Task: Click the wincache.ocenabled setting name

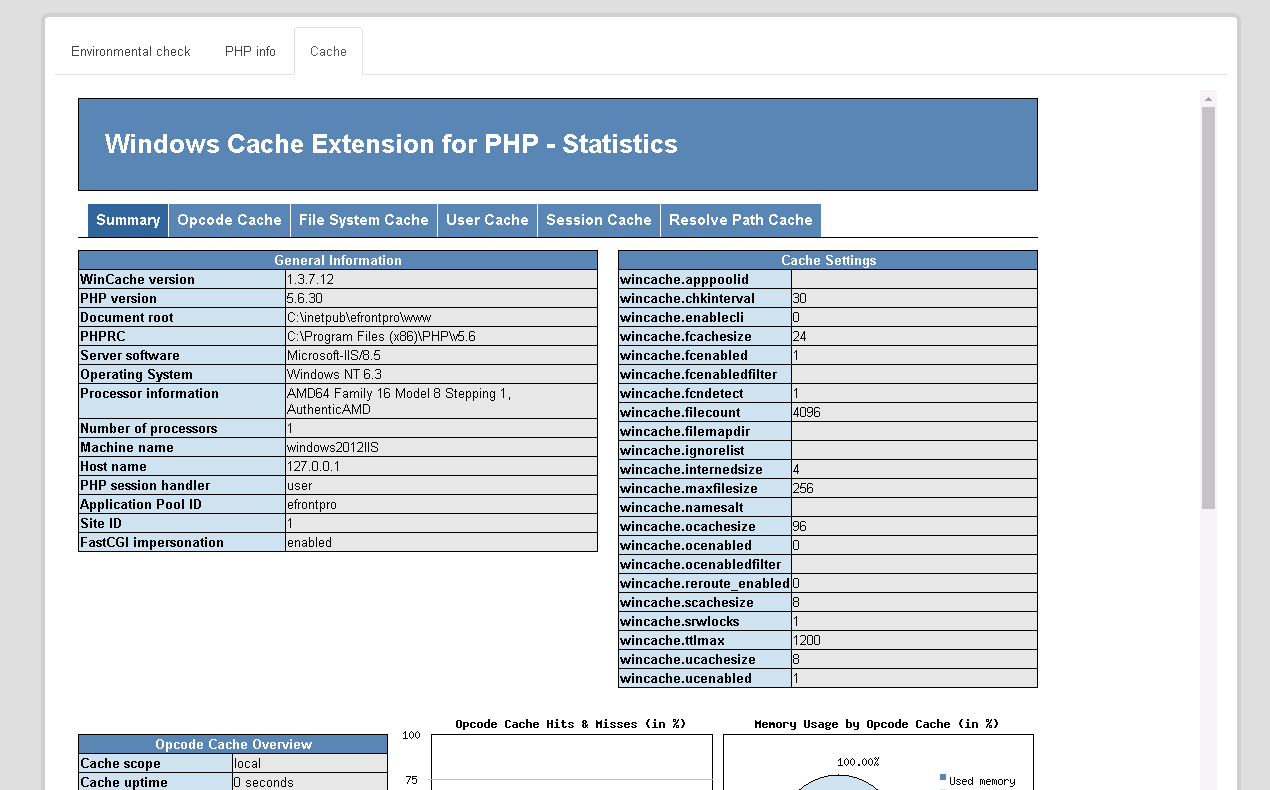Action: (x=686, y=545)
